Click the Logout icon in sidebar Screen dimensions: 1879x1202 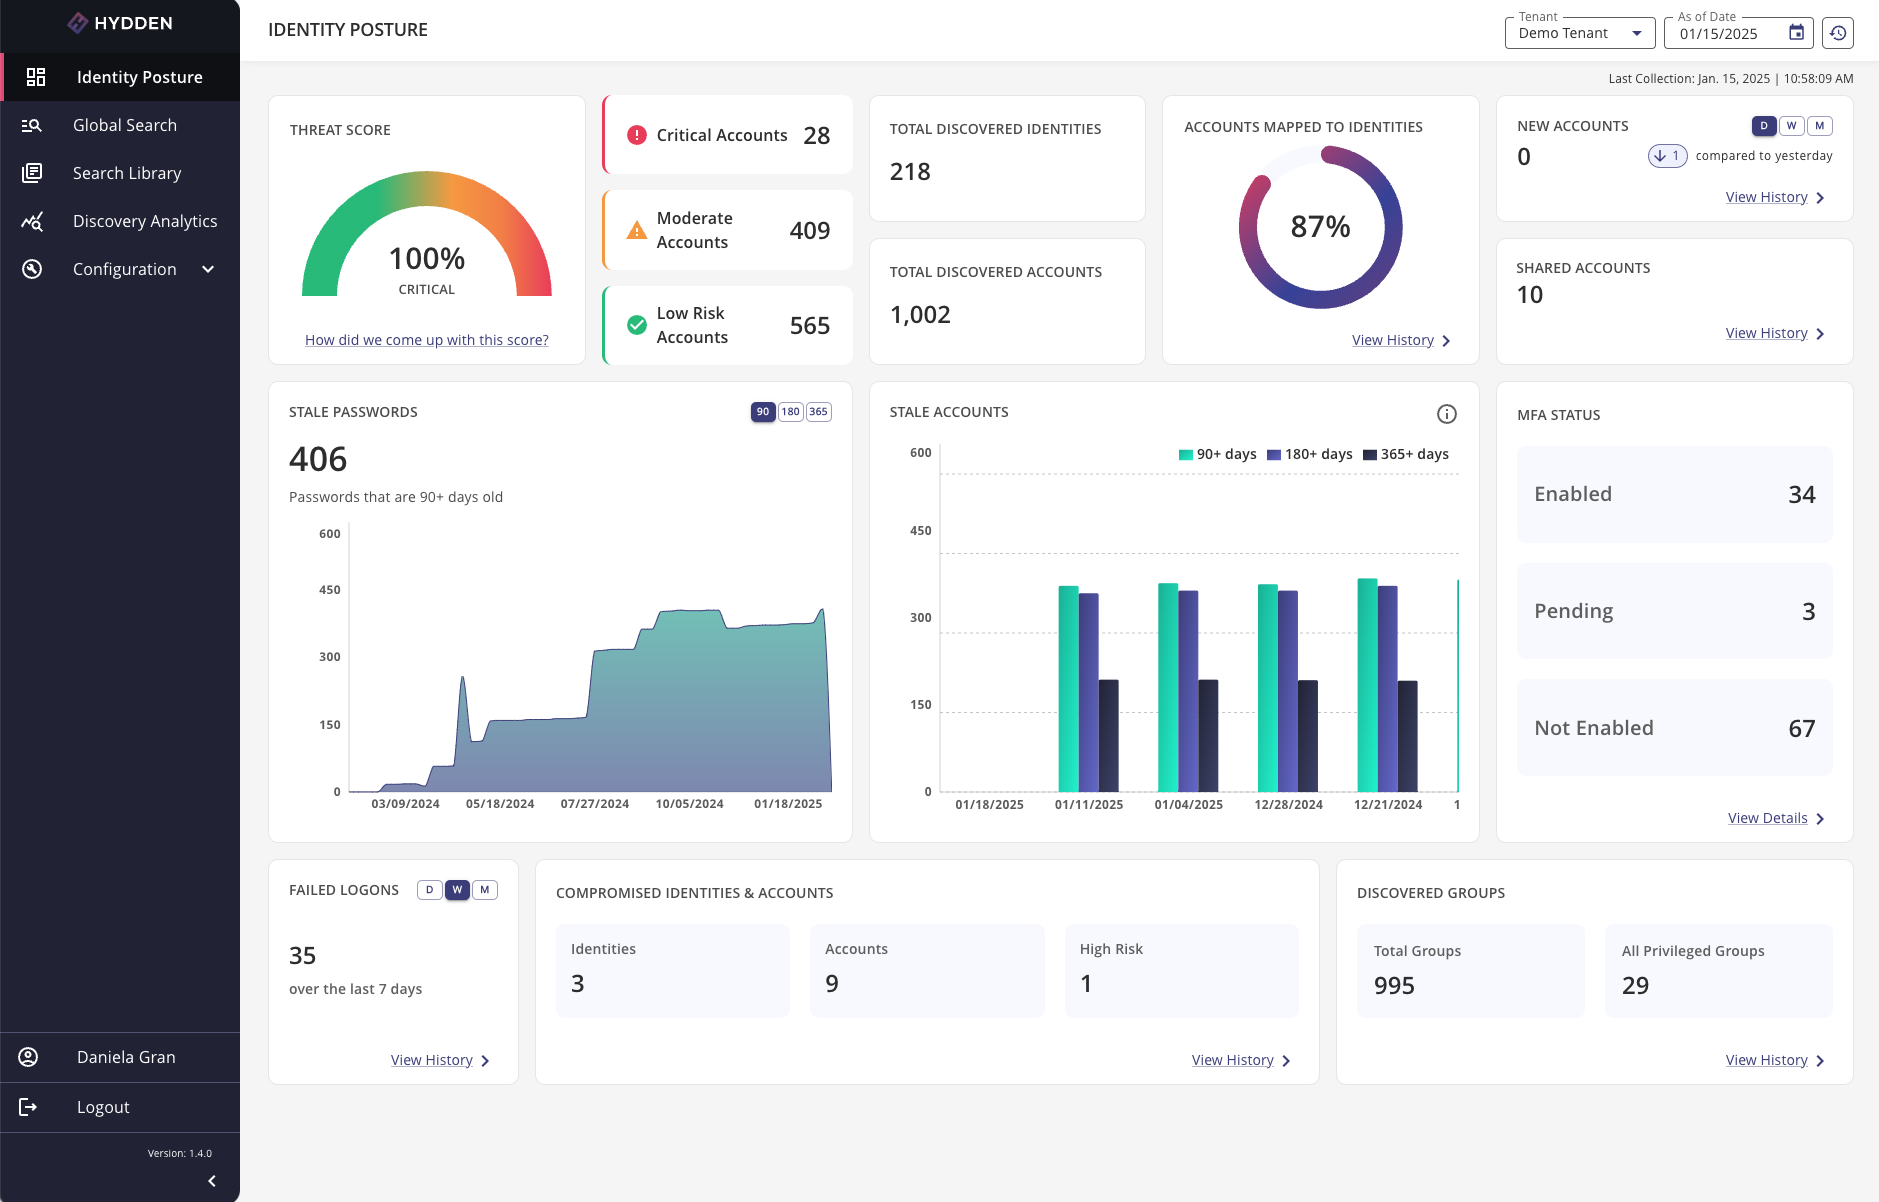pyautogui.click(x=28, y=1107)
